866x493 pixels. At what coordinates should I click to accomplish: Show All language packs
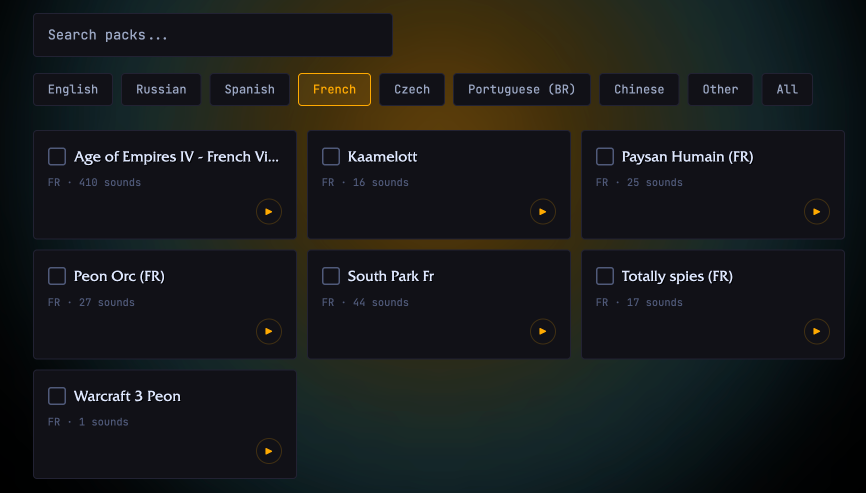click(787, 89)
